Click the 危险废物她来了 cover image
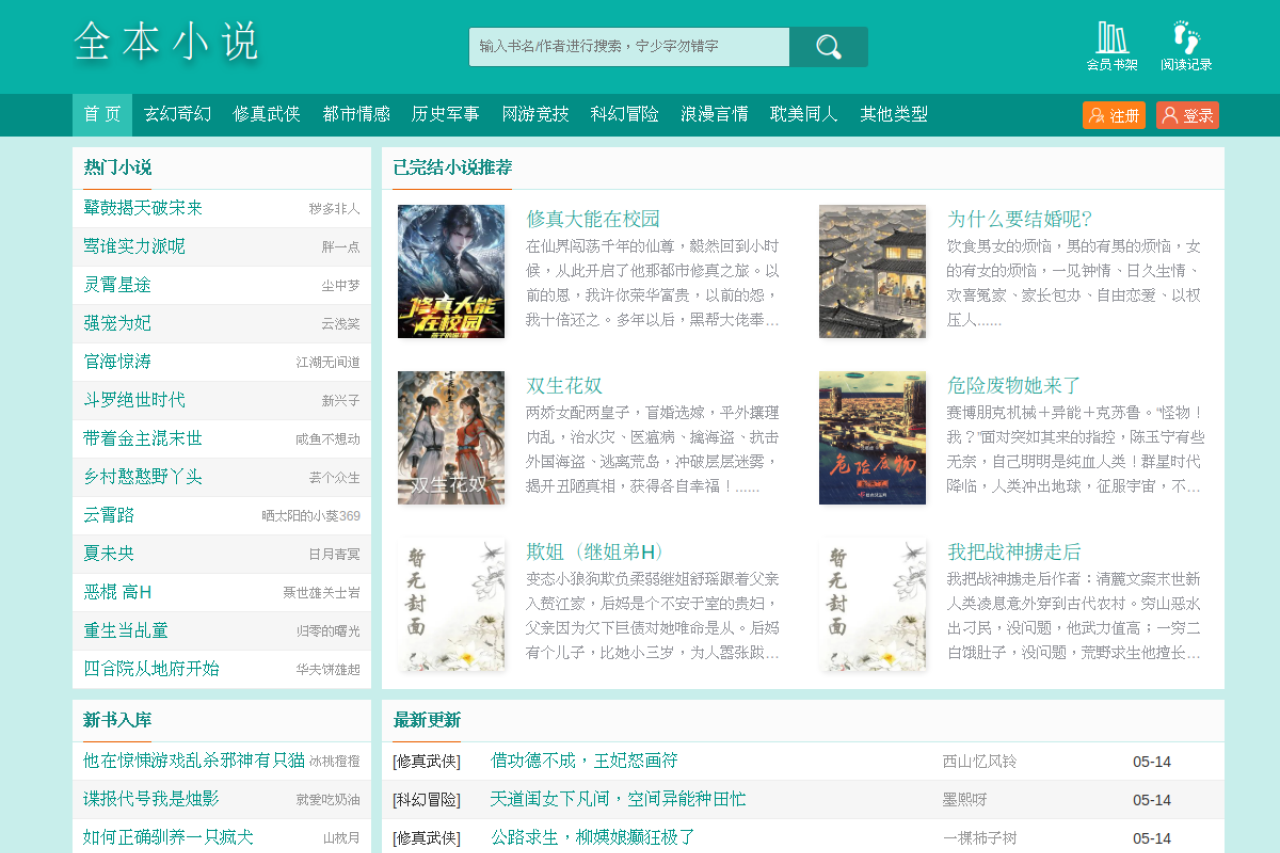This screenshot has width=1280, height=853. (x=872, y=438)
